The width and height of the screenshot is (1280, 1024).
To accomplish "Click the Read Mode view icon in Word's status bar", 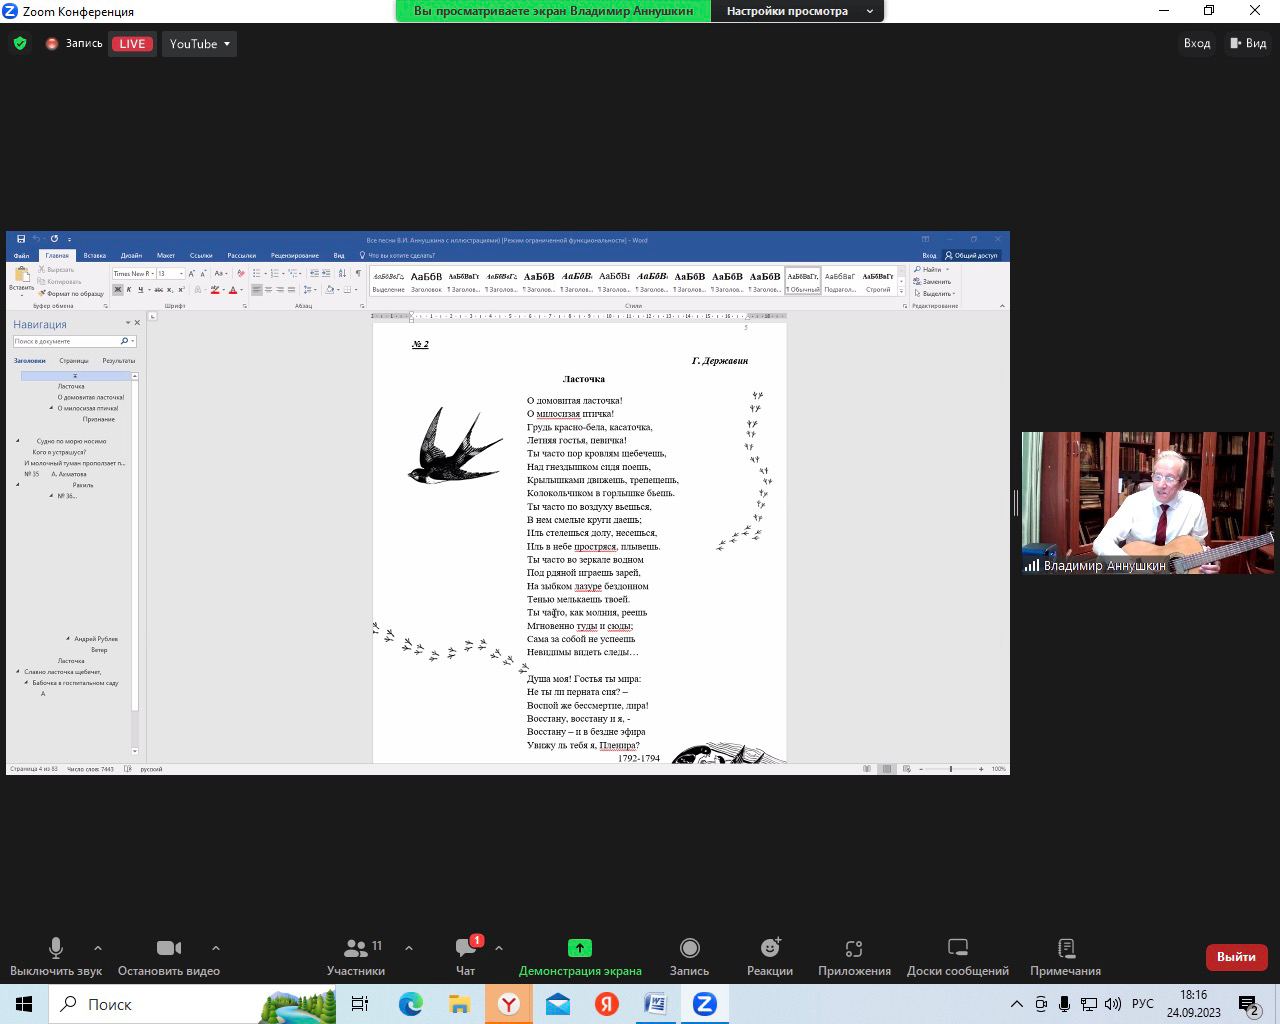I will pyautogui.click(x=867, y=769).
